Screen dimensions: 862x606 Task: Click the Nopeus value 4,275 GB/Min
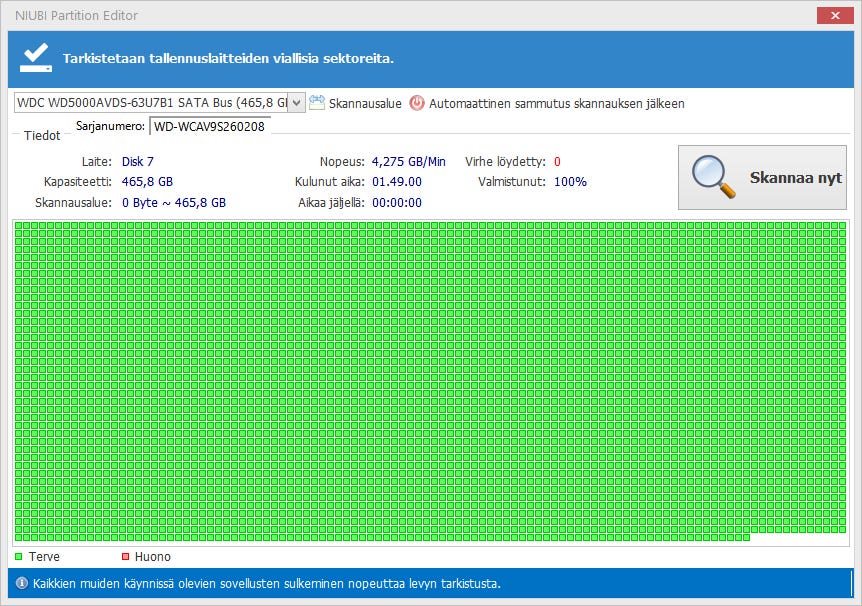coord(408,162)
